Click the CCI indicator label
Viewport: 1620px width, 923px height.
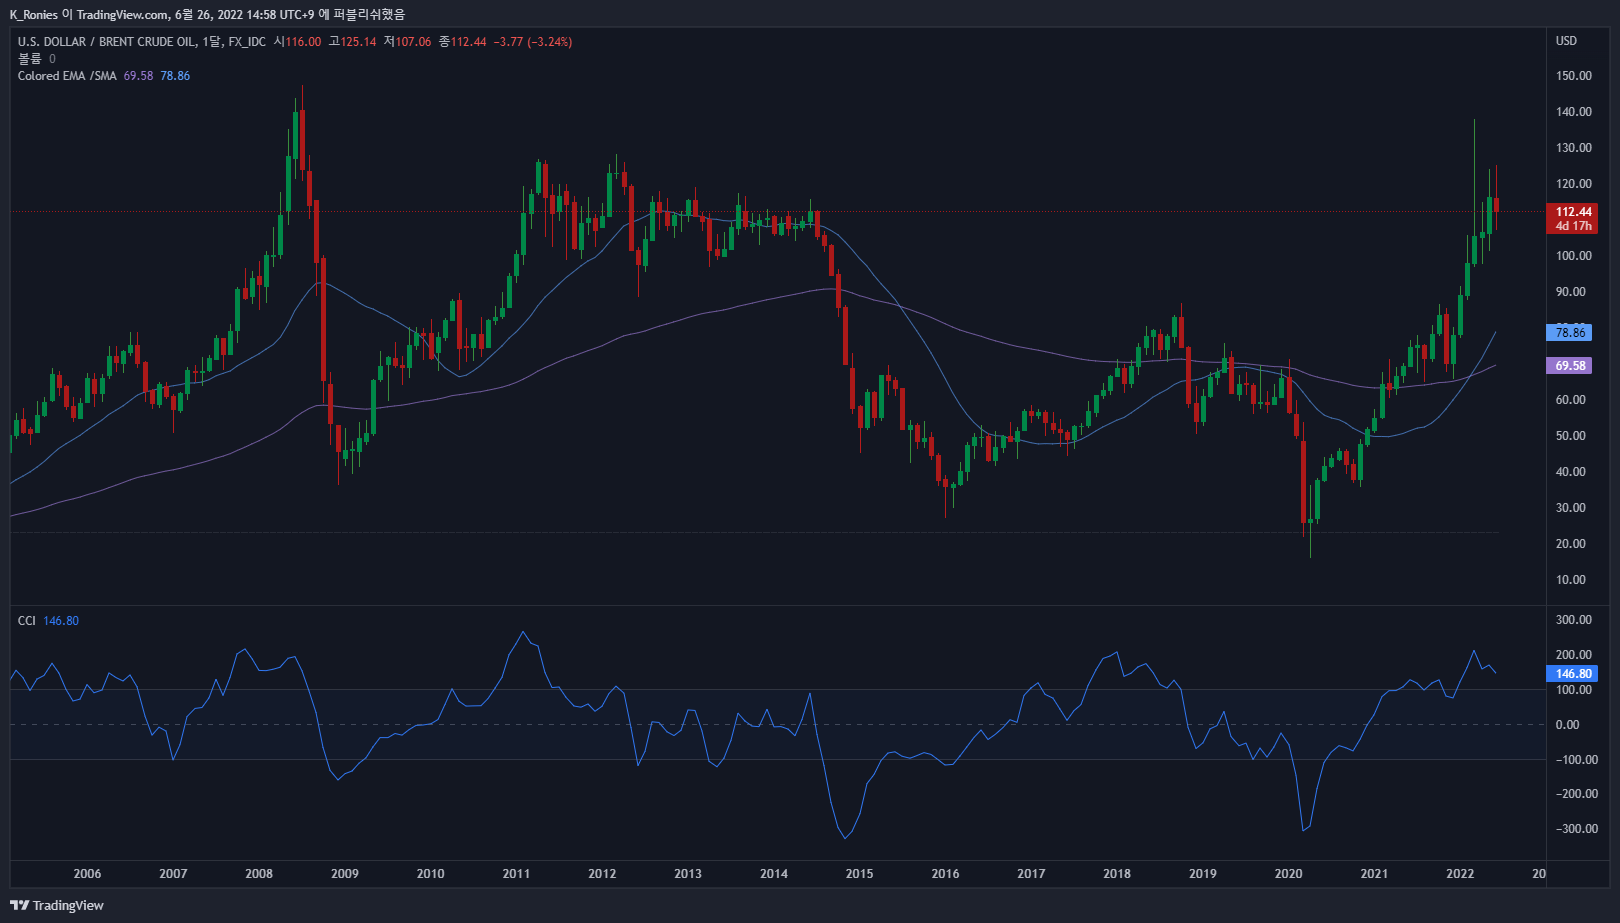click(x=27, y=621)
